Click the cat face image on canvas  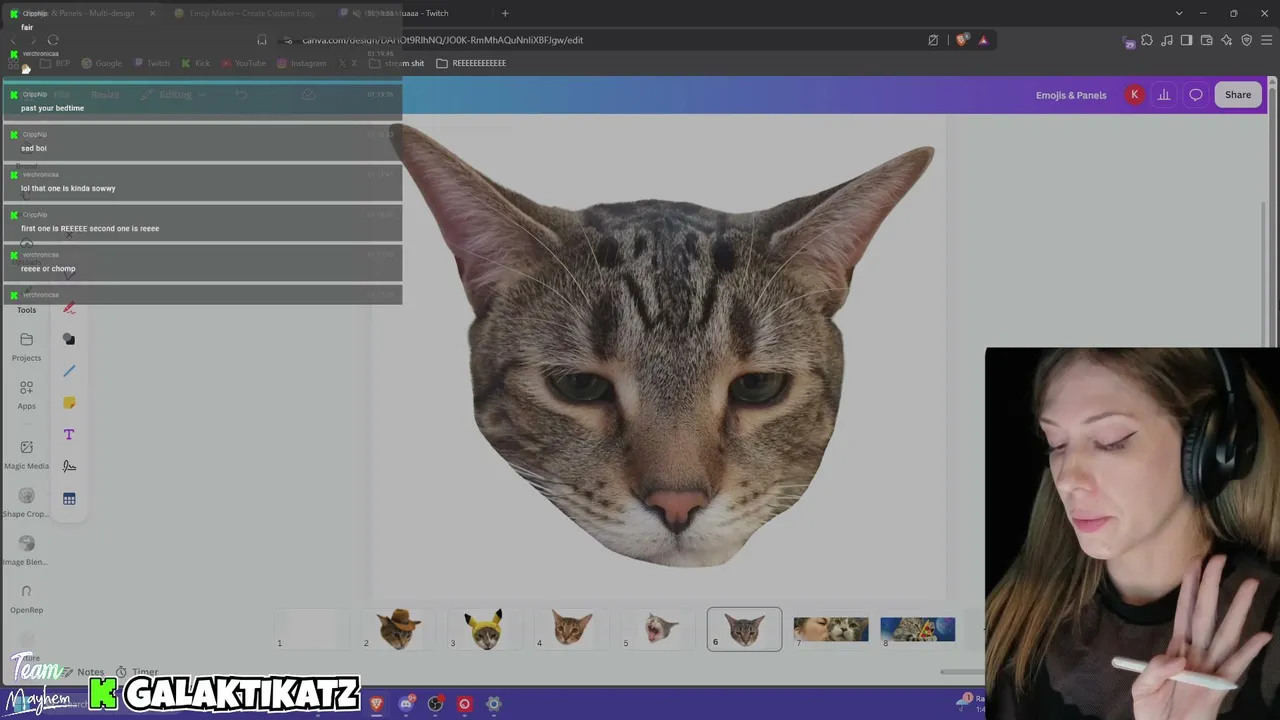pos(661,345)
